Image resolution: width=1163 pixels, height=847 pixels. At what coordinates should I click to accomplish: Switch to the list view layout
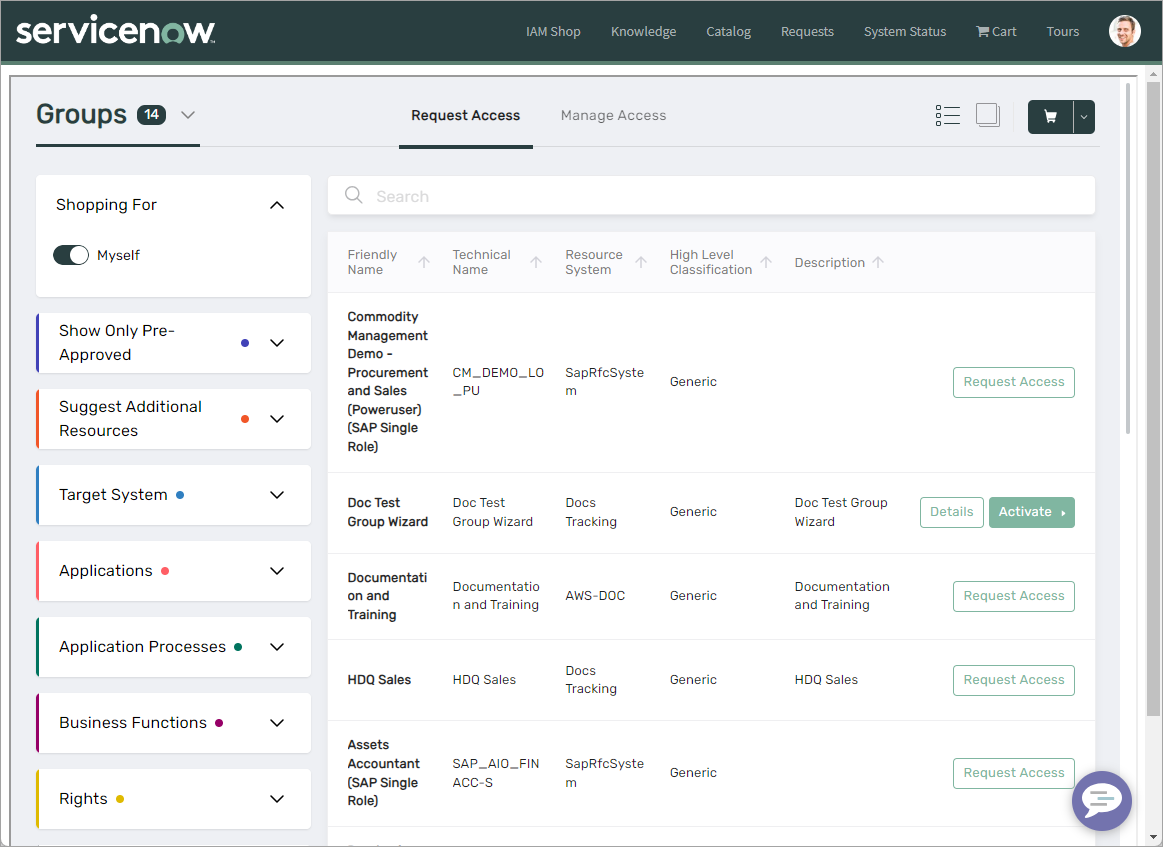coord(947,114)
